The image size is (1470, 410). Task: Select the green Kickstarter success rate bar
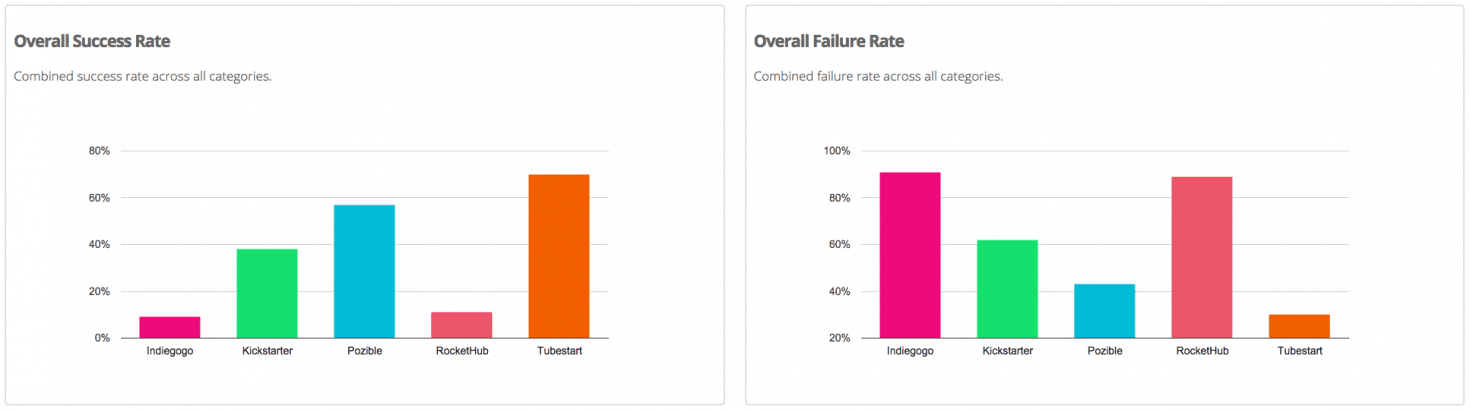point(267,293)
